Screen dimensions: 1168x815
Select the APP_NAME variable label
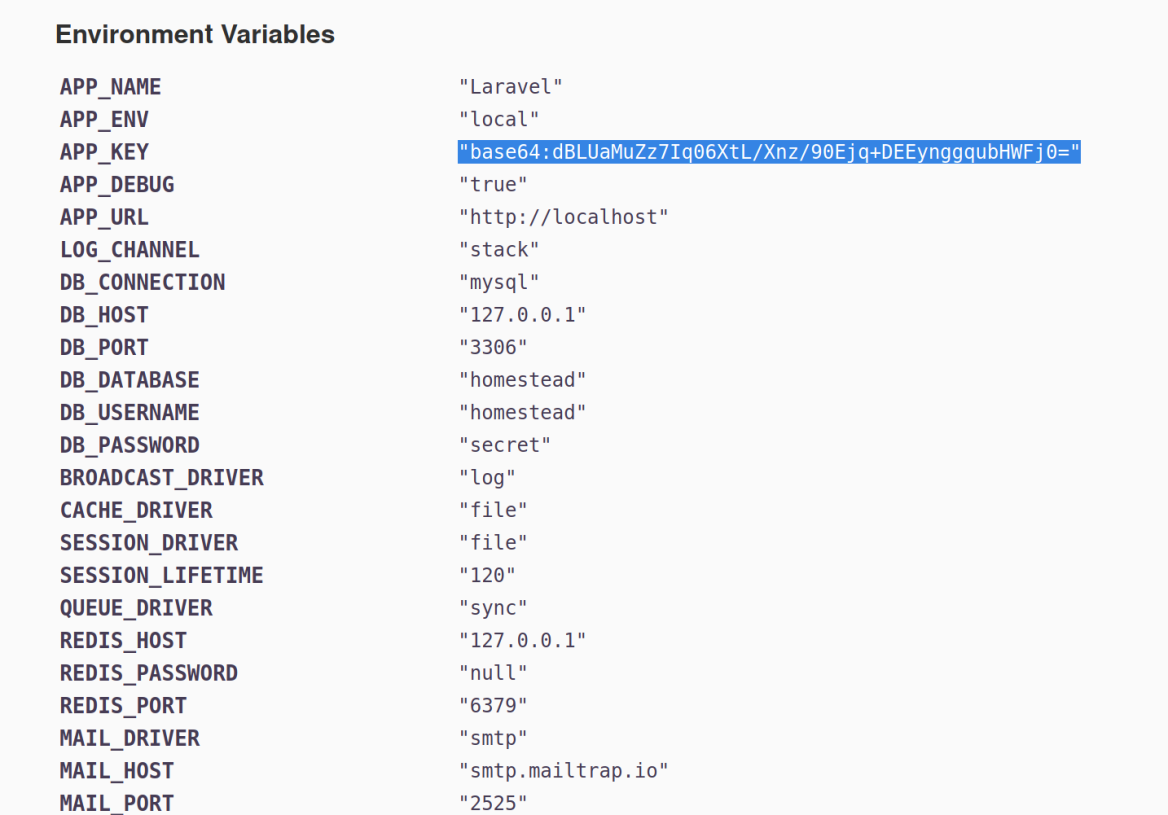pos(110,87)
